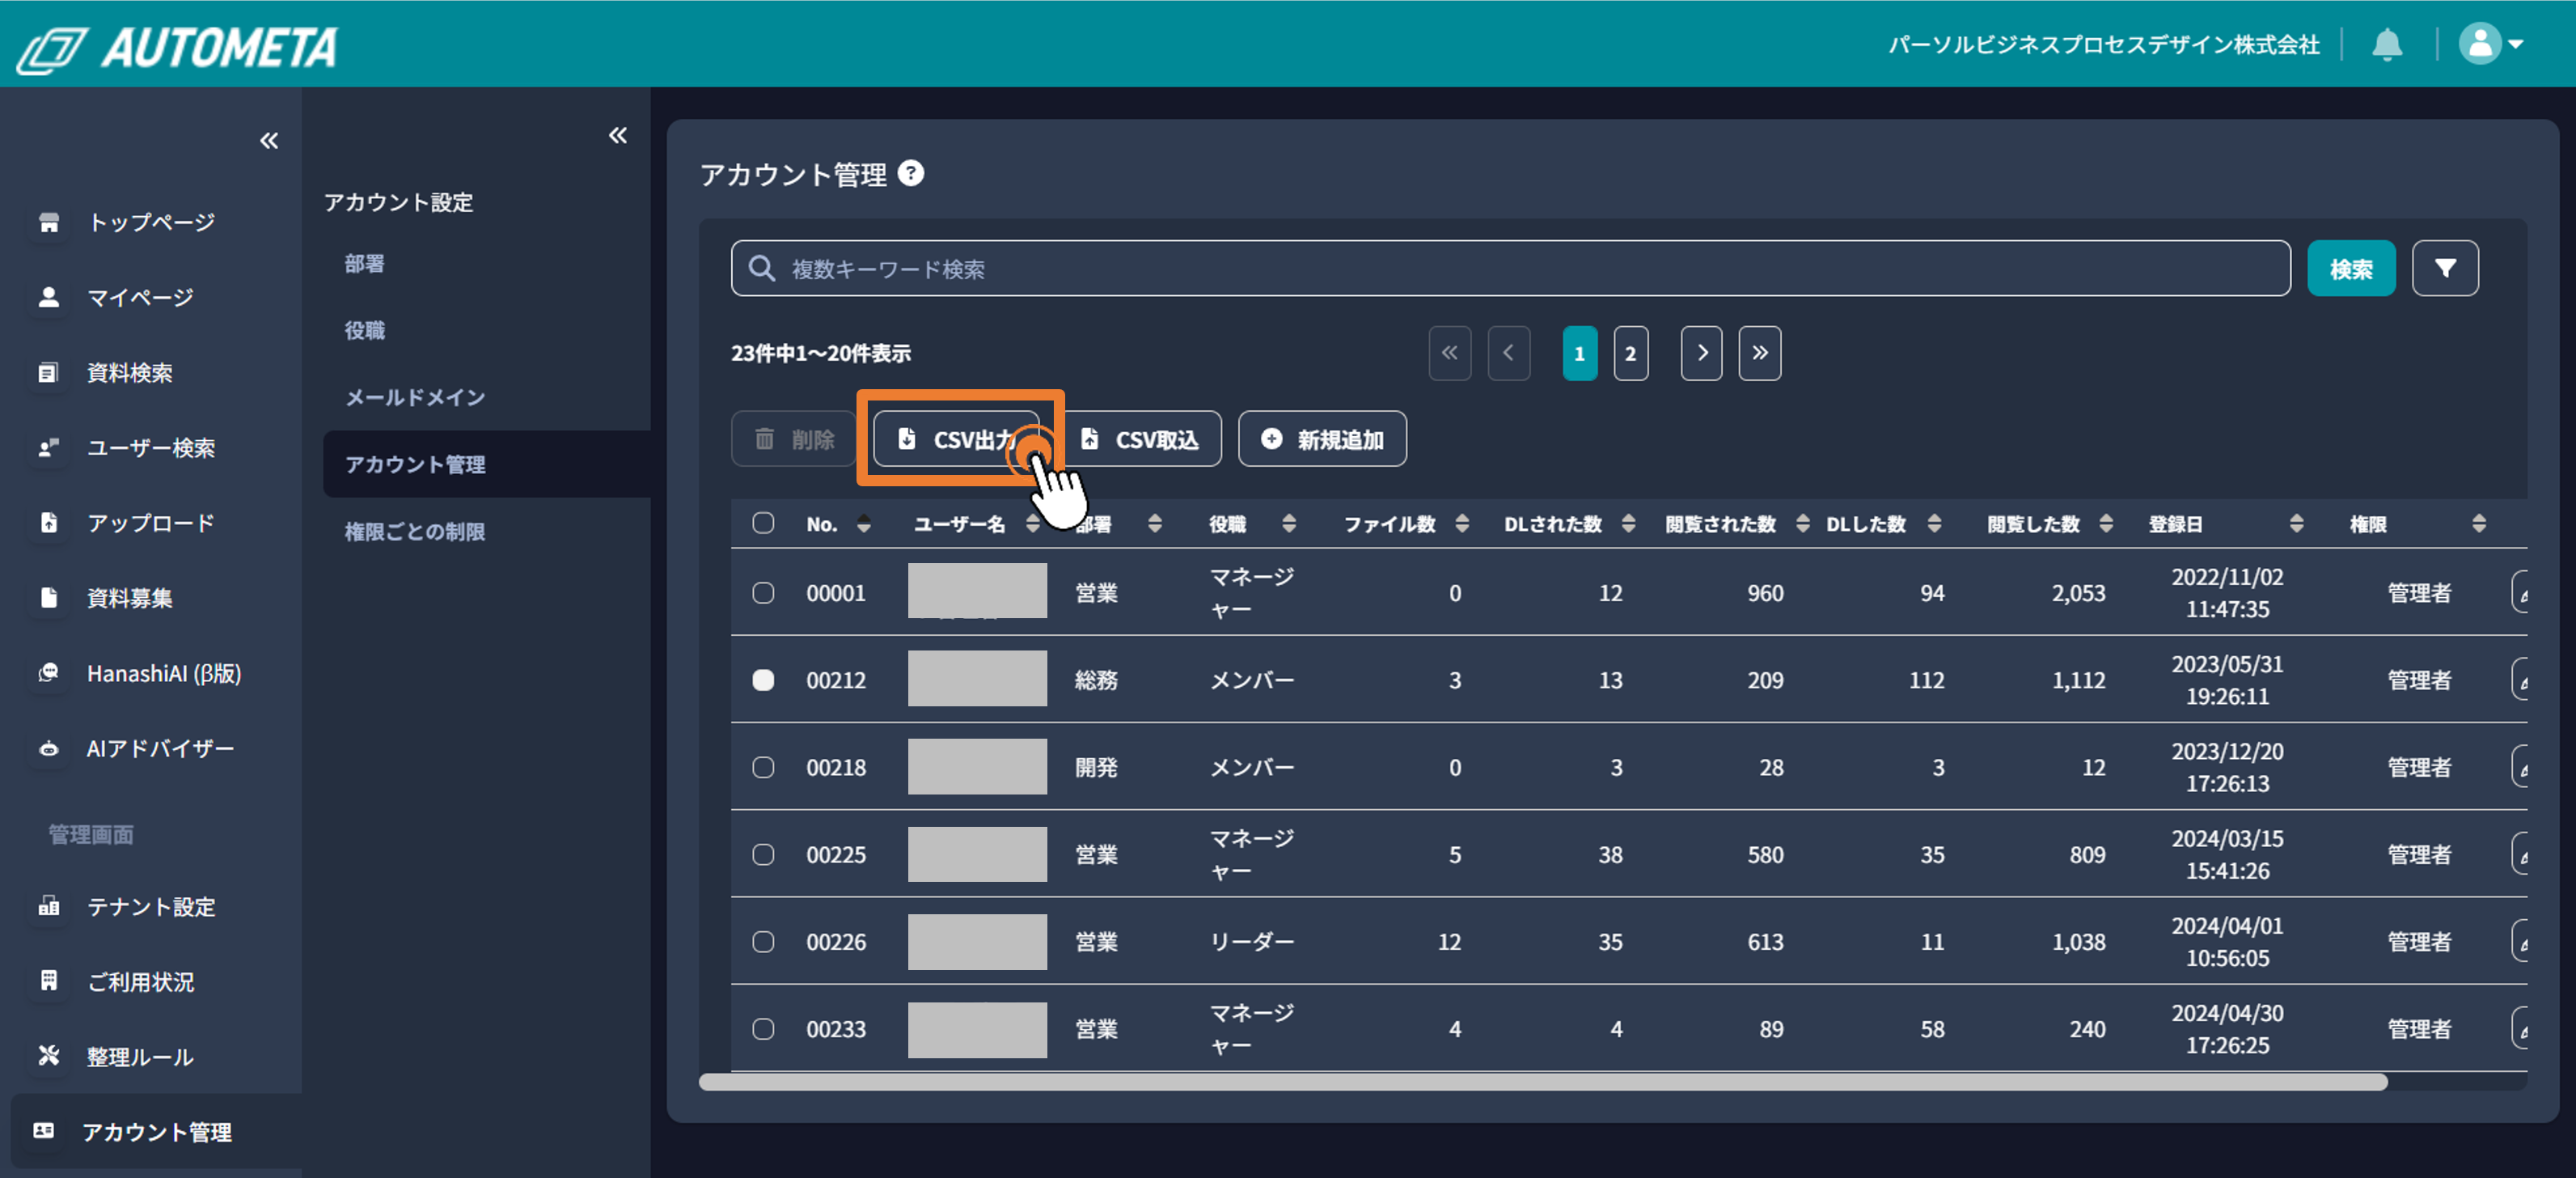Sort by No. column
Screen dimensions: 2576x1178
pyautogui.click(x=864, y=524)
